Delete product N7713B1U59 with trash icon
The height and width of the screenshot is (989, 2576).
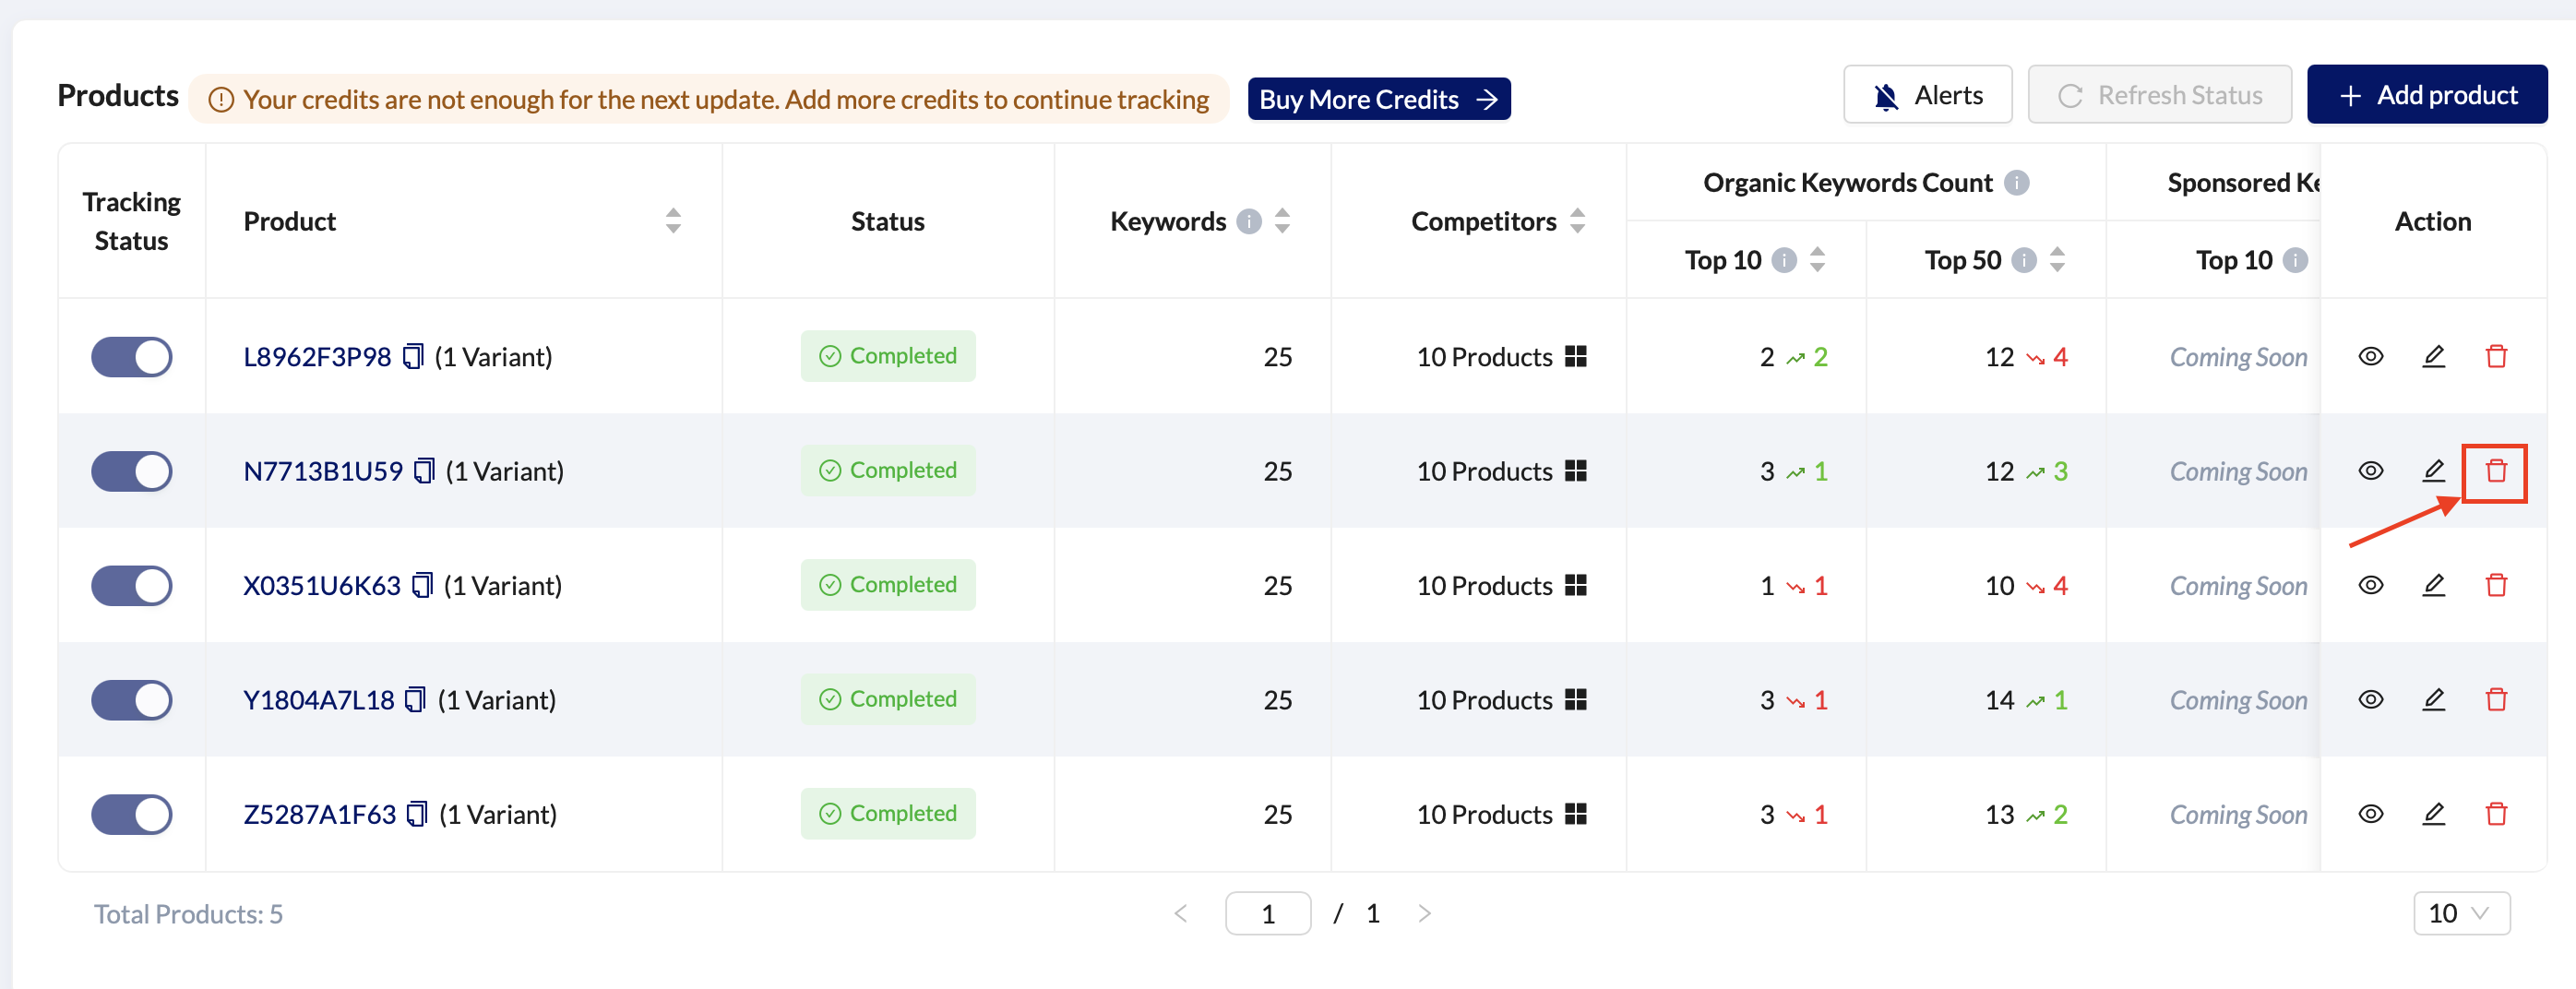click(2495, 471)
